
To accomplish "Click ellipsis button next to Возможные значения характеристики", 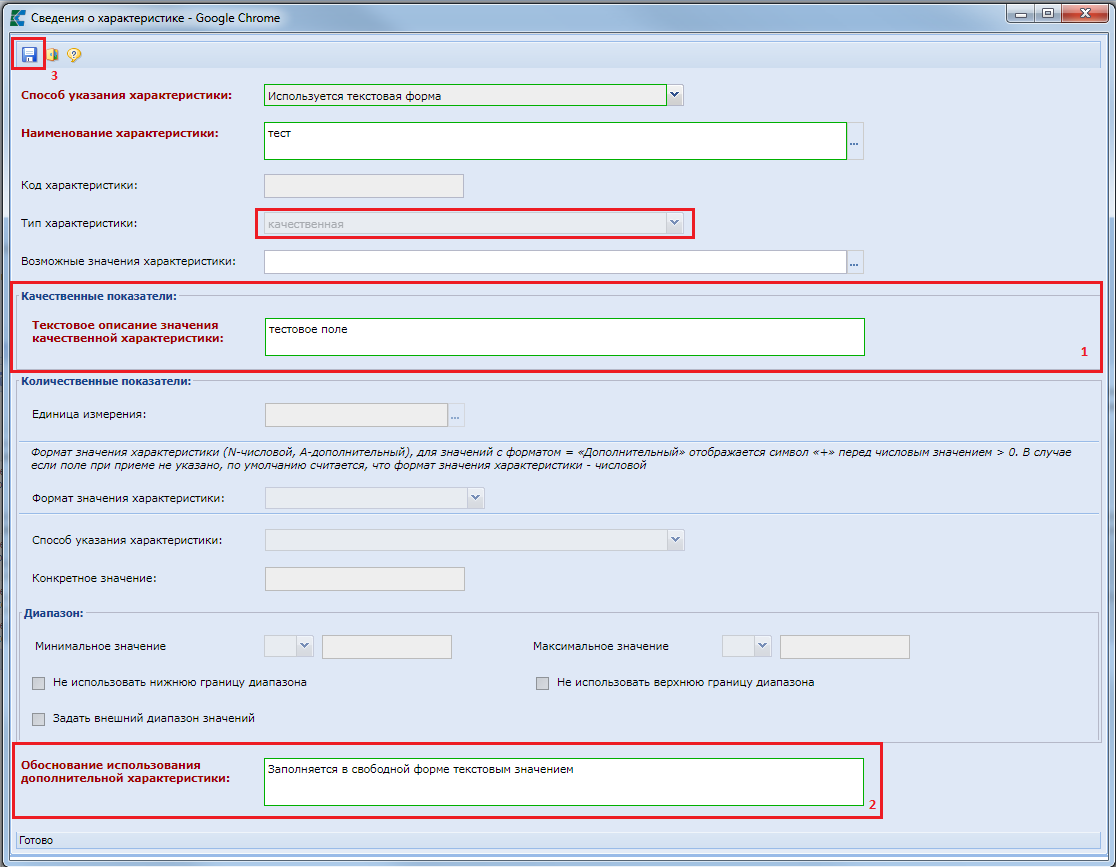I will (x=855, y=262).
